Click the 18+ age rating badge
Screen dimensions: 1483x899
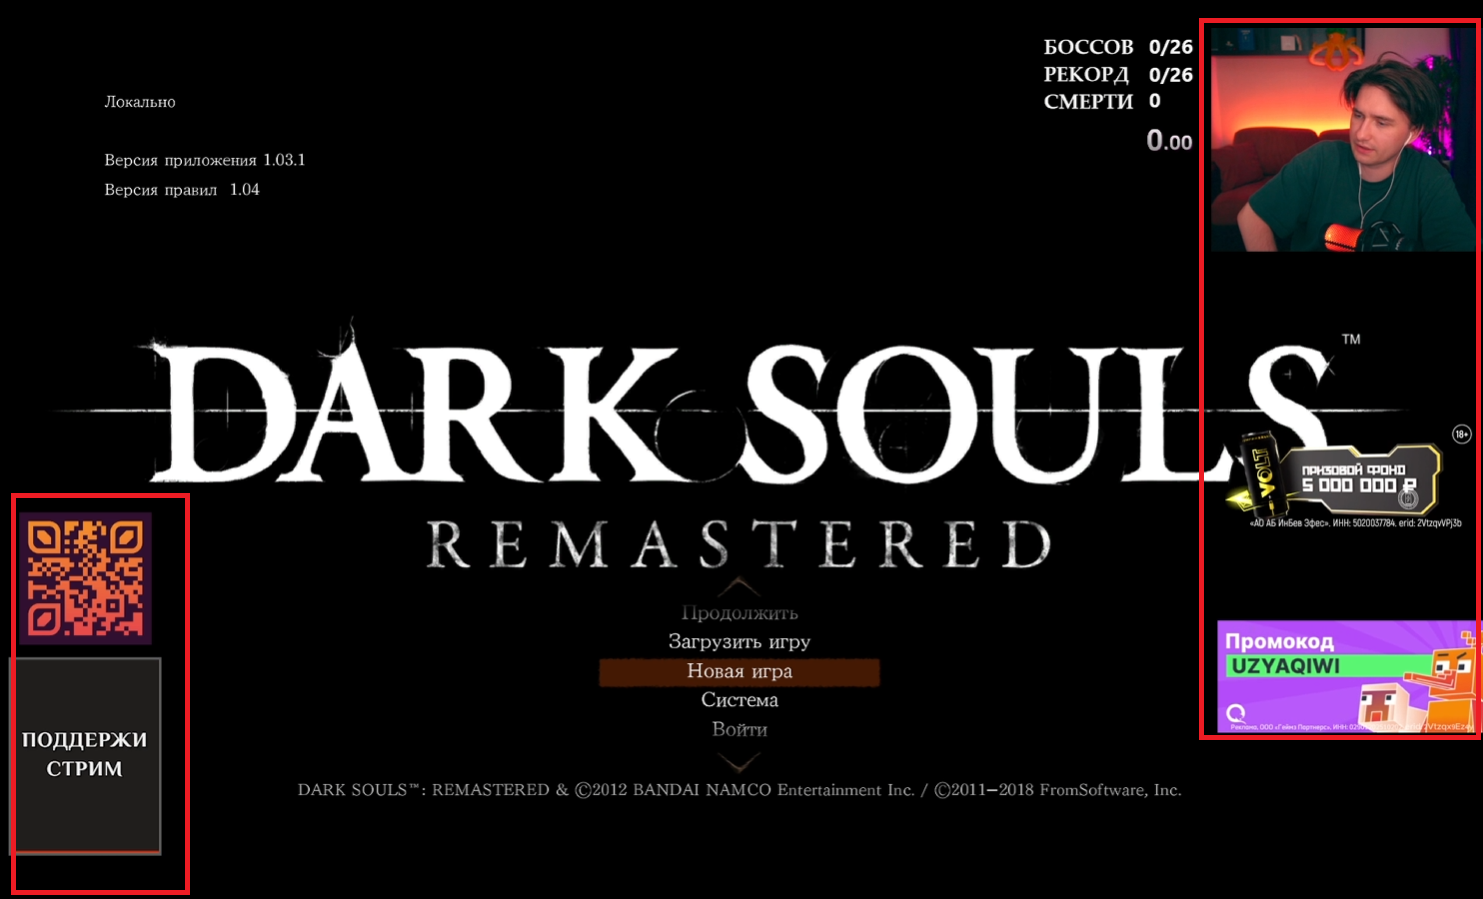[x=1461, y=434]
